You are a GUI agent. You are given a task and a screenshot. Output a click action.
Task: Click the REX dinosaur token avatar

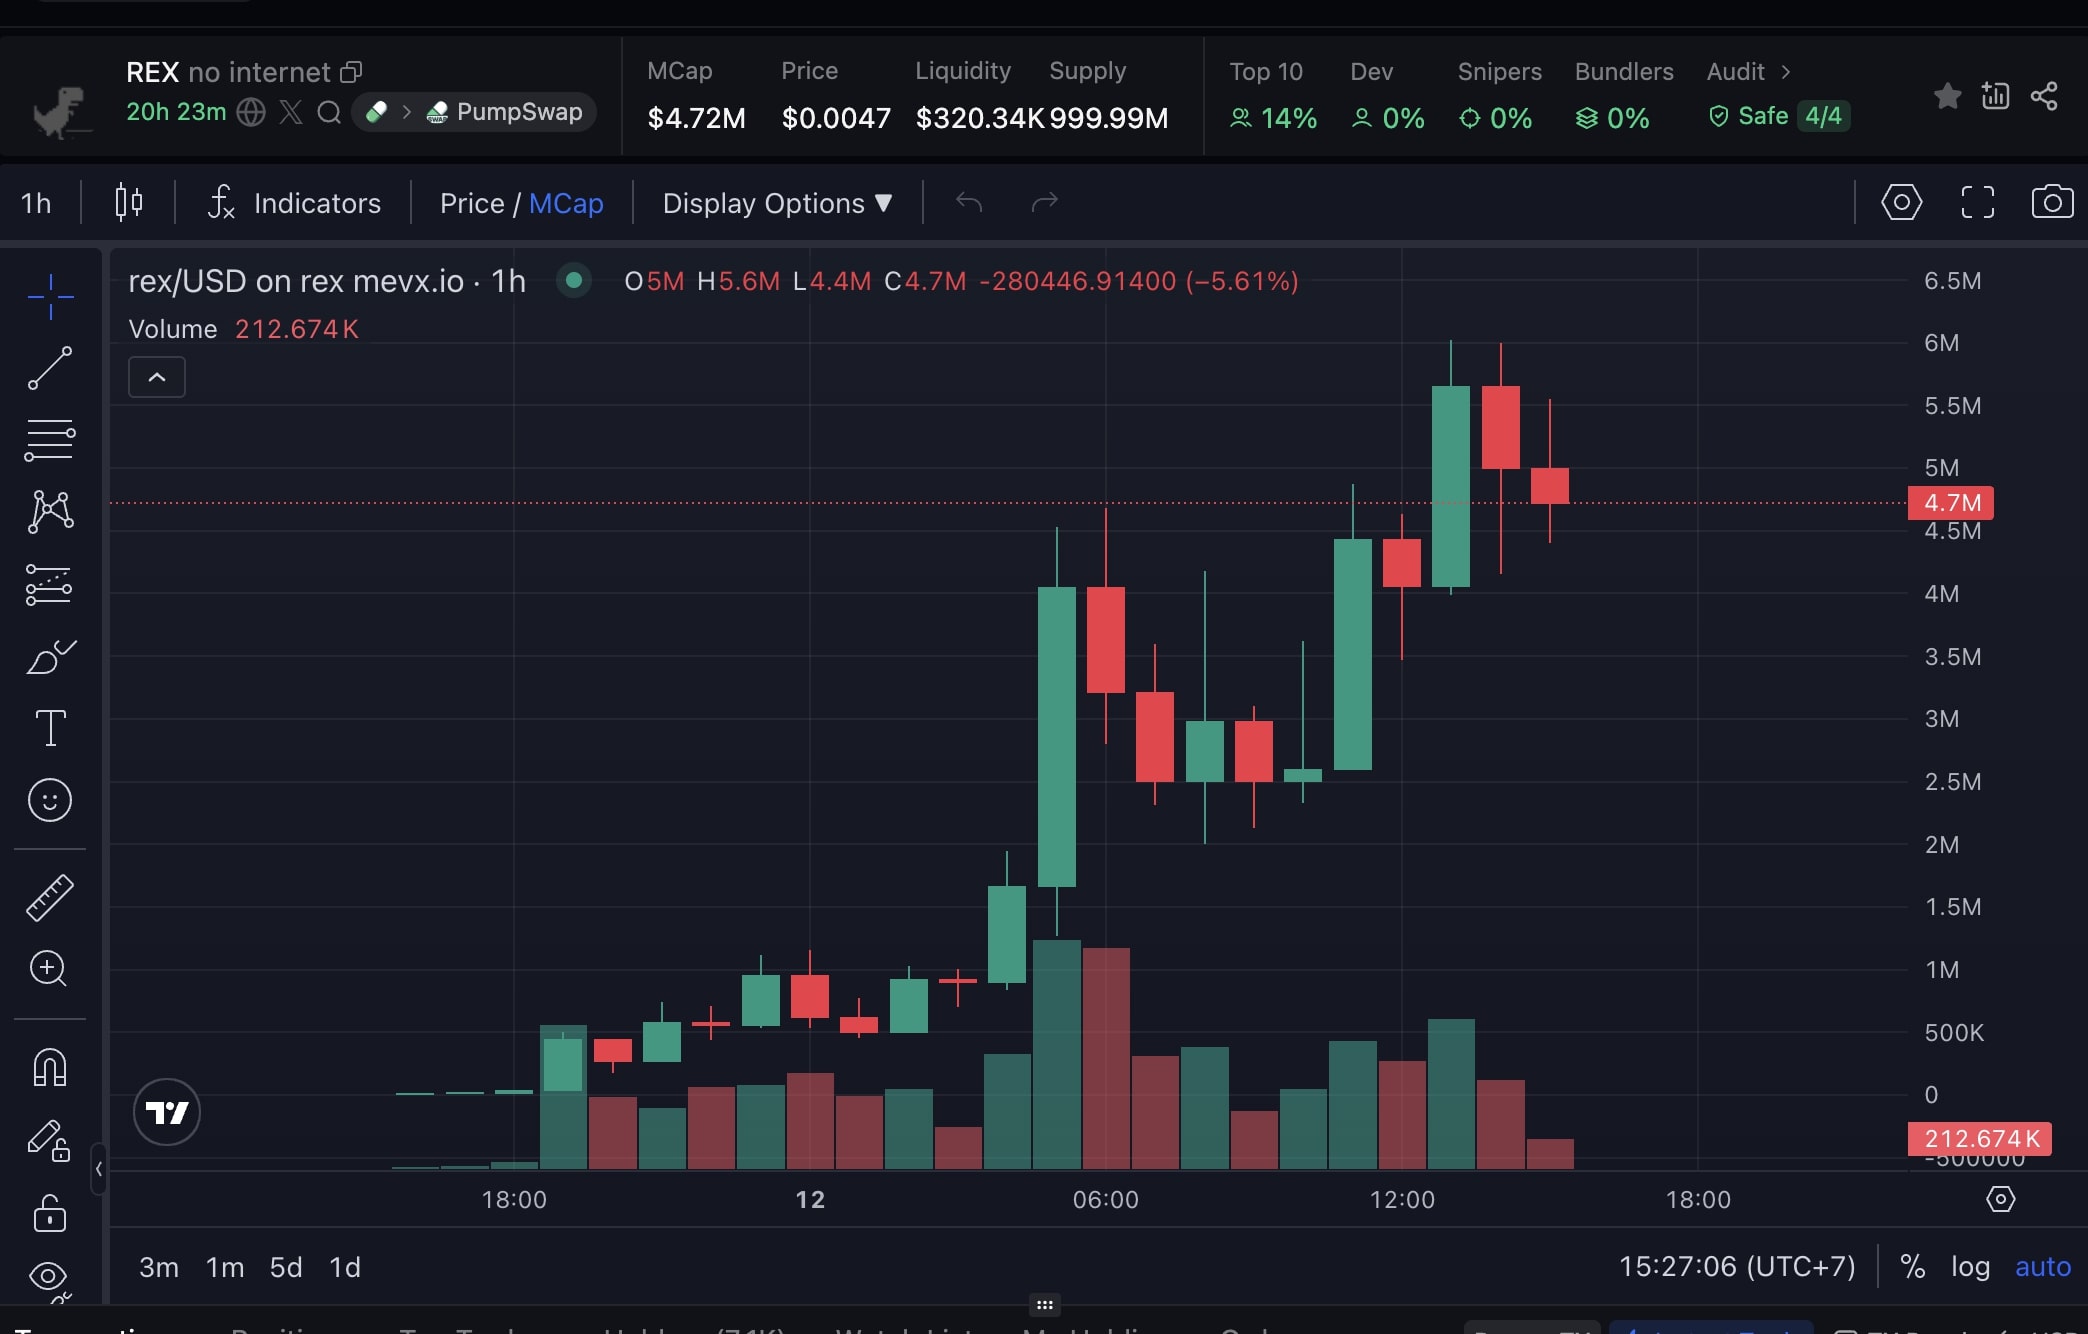[62, 110]
